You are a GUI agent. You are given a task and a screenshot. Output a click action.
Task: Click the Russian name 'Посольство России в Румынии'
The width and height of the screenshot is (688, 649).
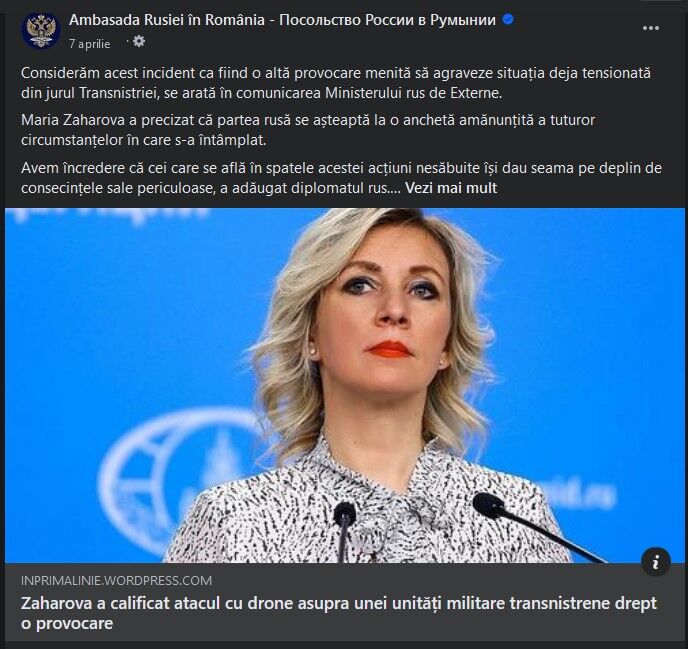pos(387,20)
